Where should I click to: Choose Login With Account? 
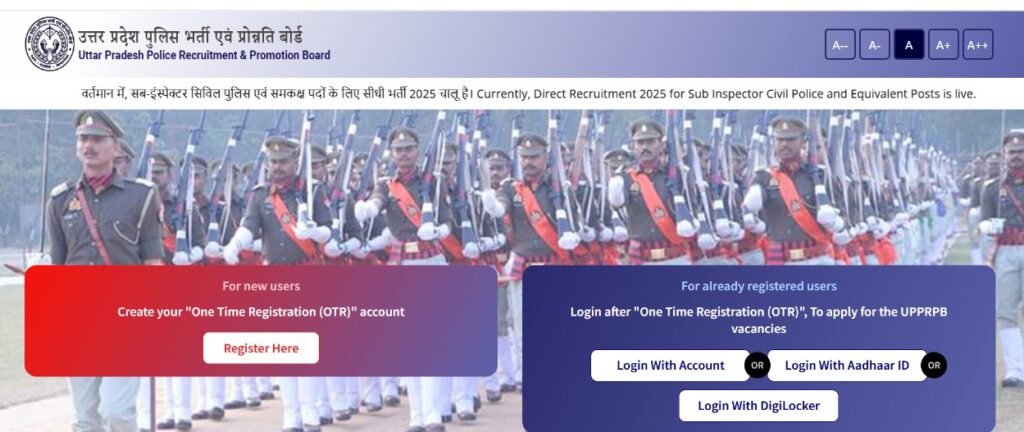[x=670, y=365]
